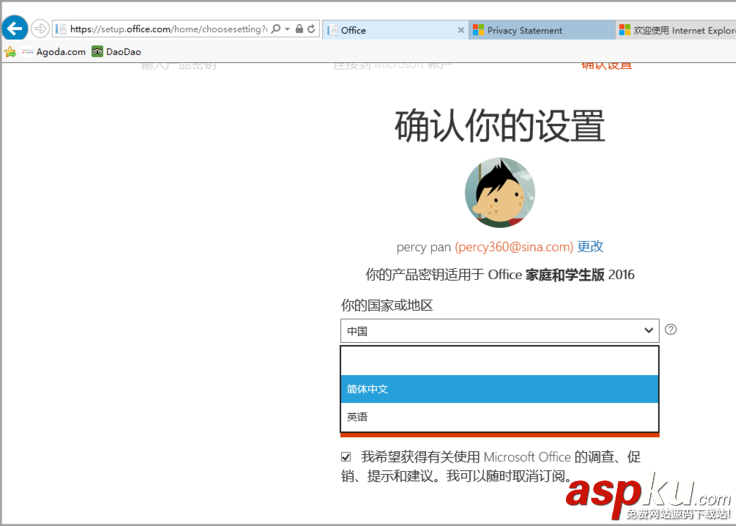Switch to the Privacy Statement tab

pyautogui.click(x=542, y=30)
